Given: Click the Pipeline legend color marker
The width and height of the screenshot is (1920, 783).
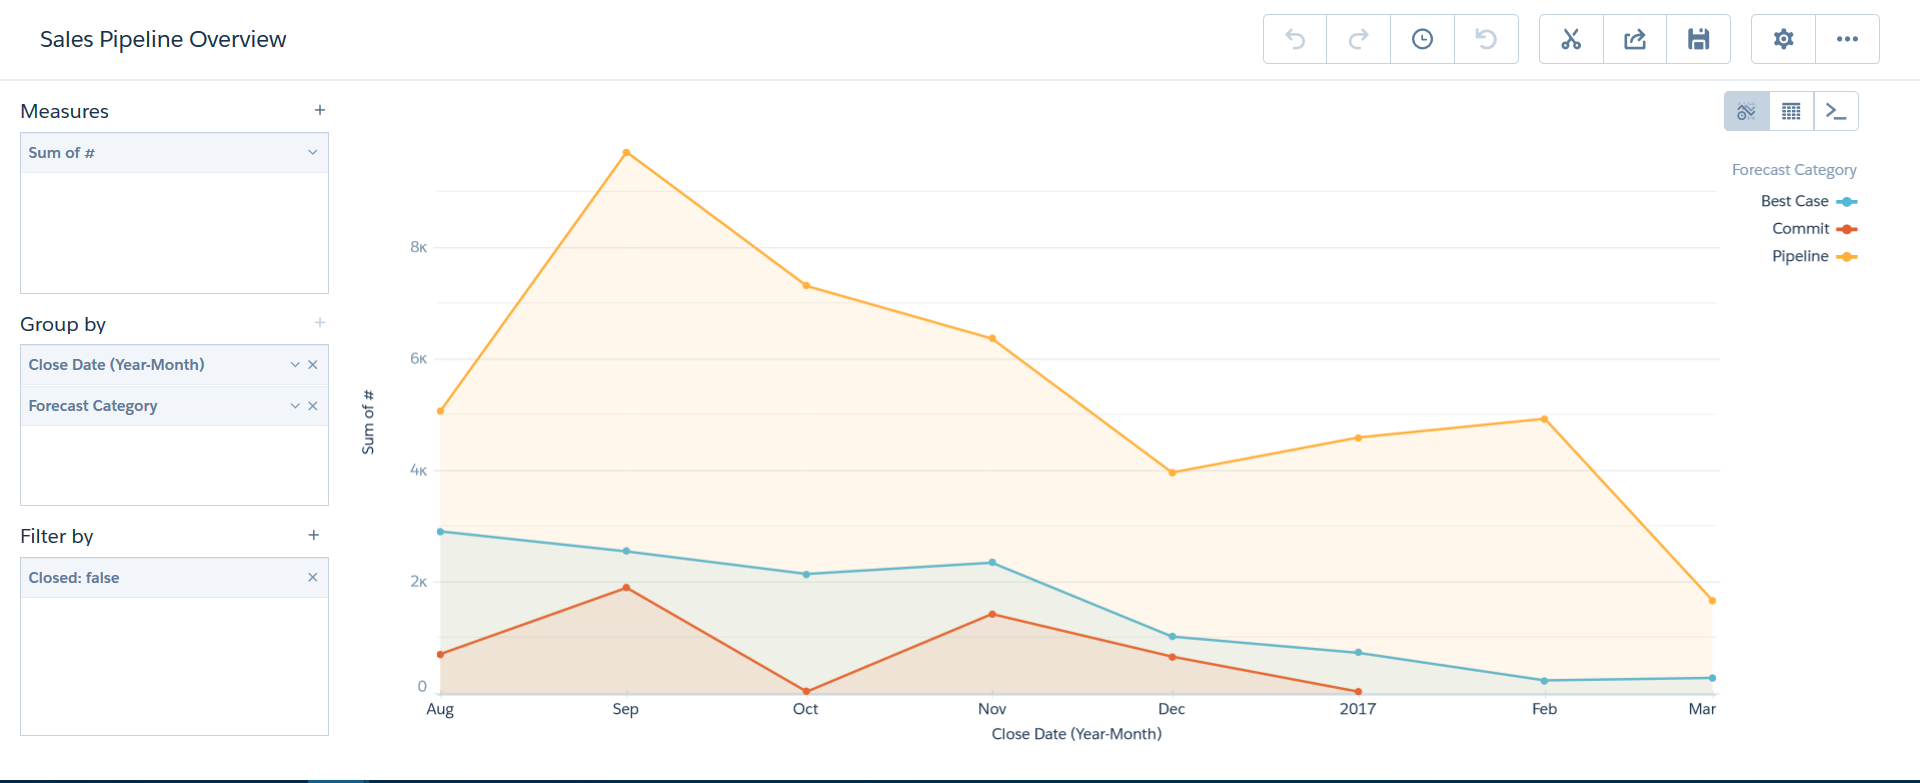Looking at the screenshot, I should point(1847,257).
